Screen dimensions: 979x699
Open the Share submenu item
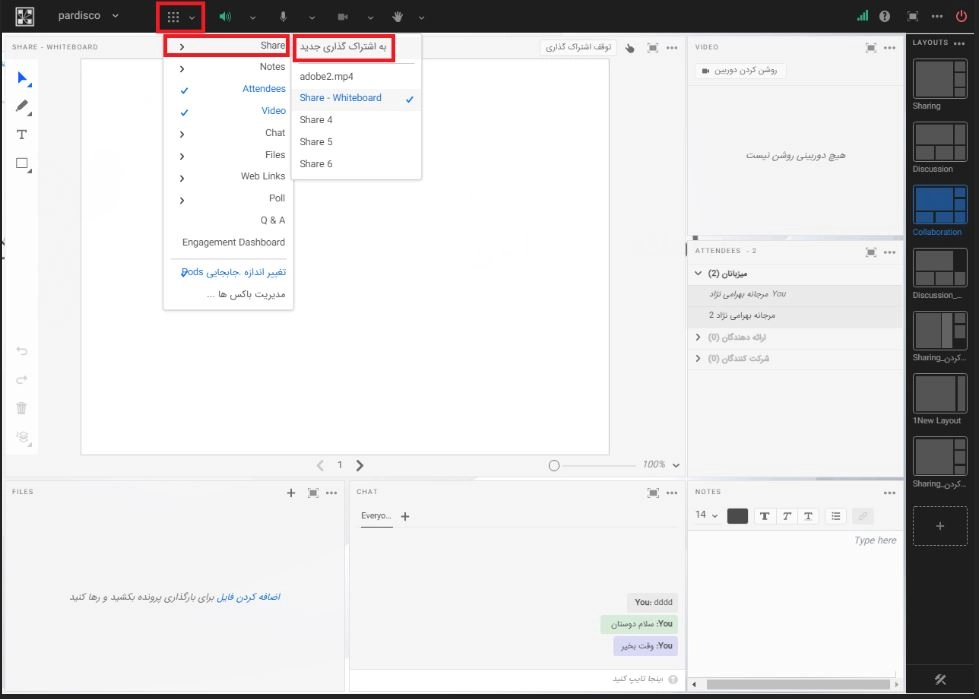229,46
